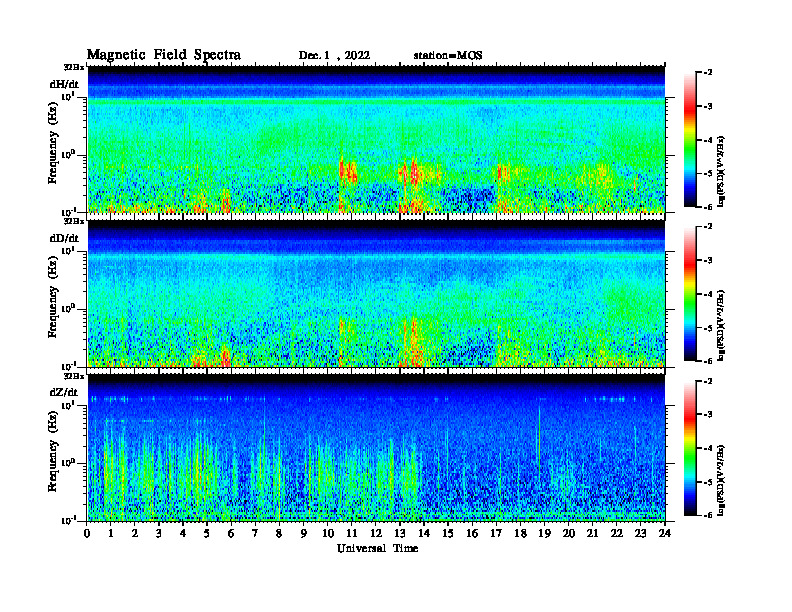
Task: Click hour tick label "9" on time axis
Action: pos(304,534)
